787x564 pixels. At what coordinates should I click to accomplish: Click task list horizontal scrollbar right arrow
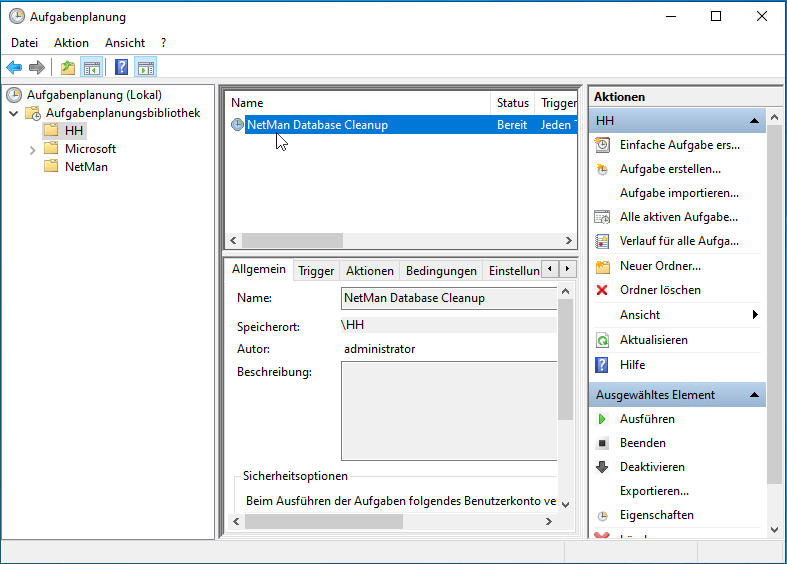pos(569,241)
